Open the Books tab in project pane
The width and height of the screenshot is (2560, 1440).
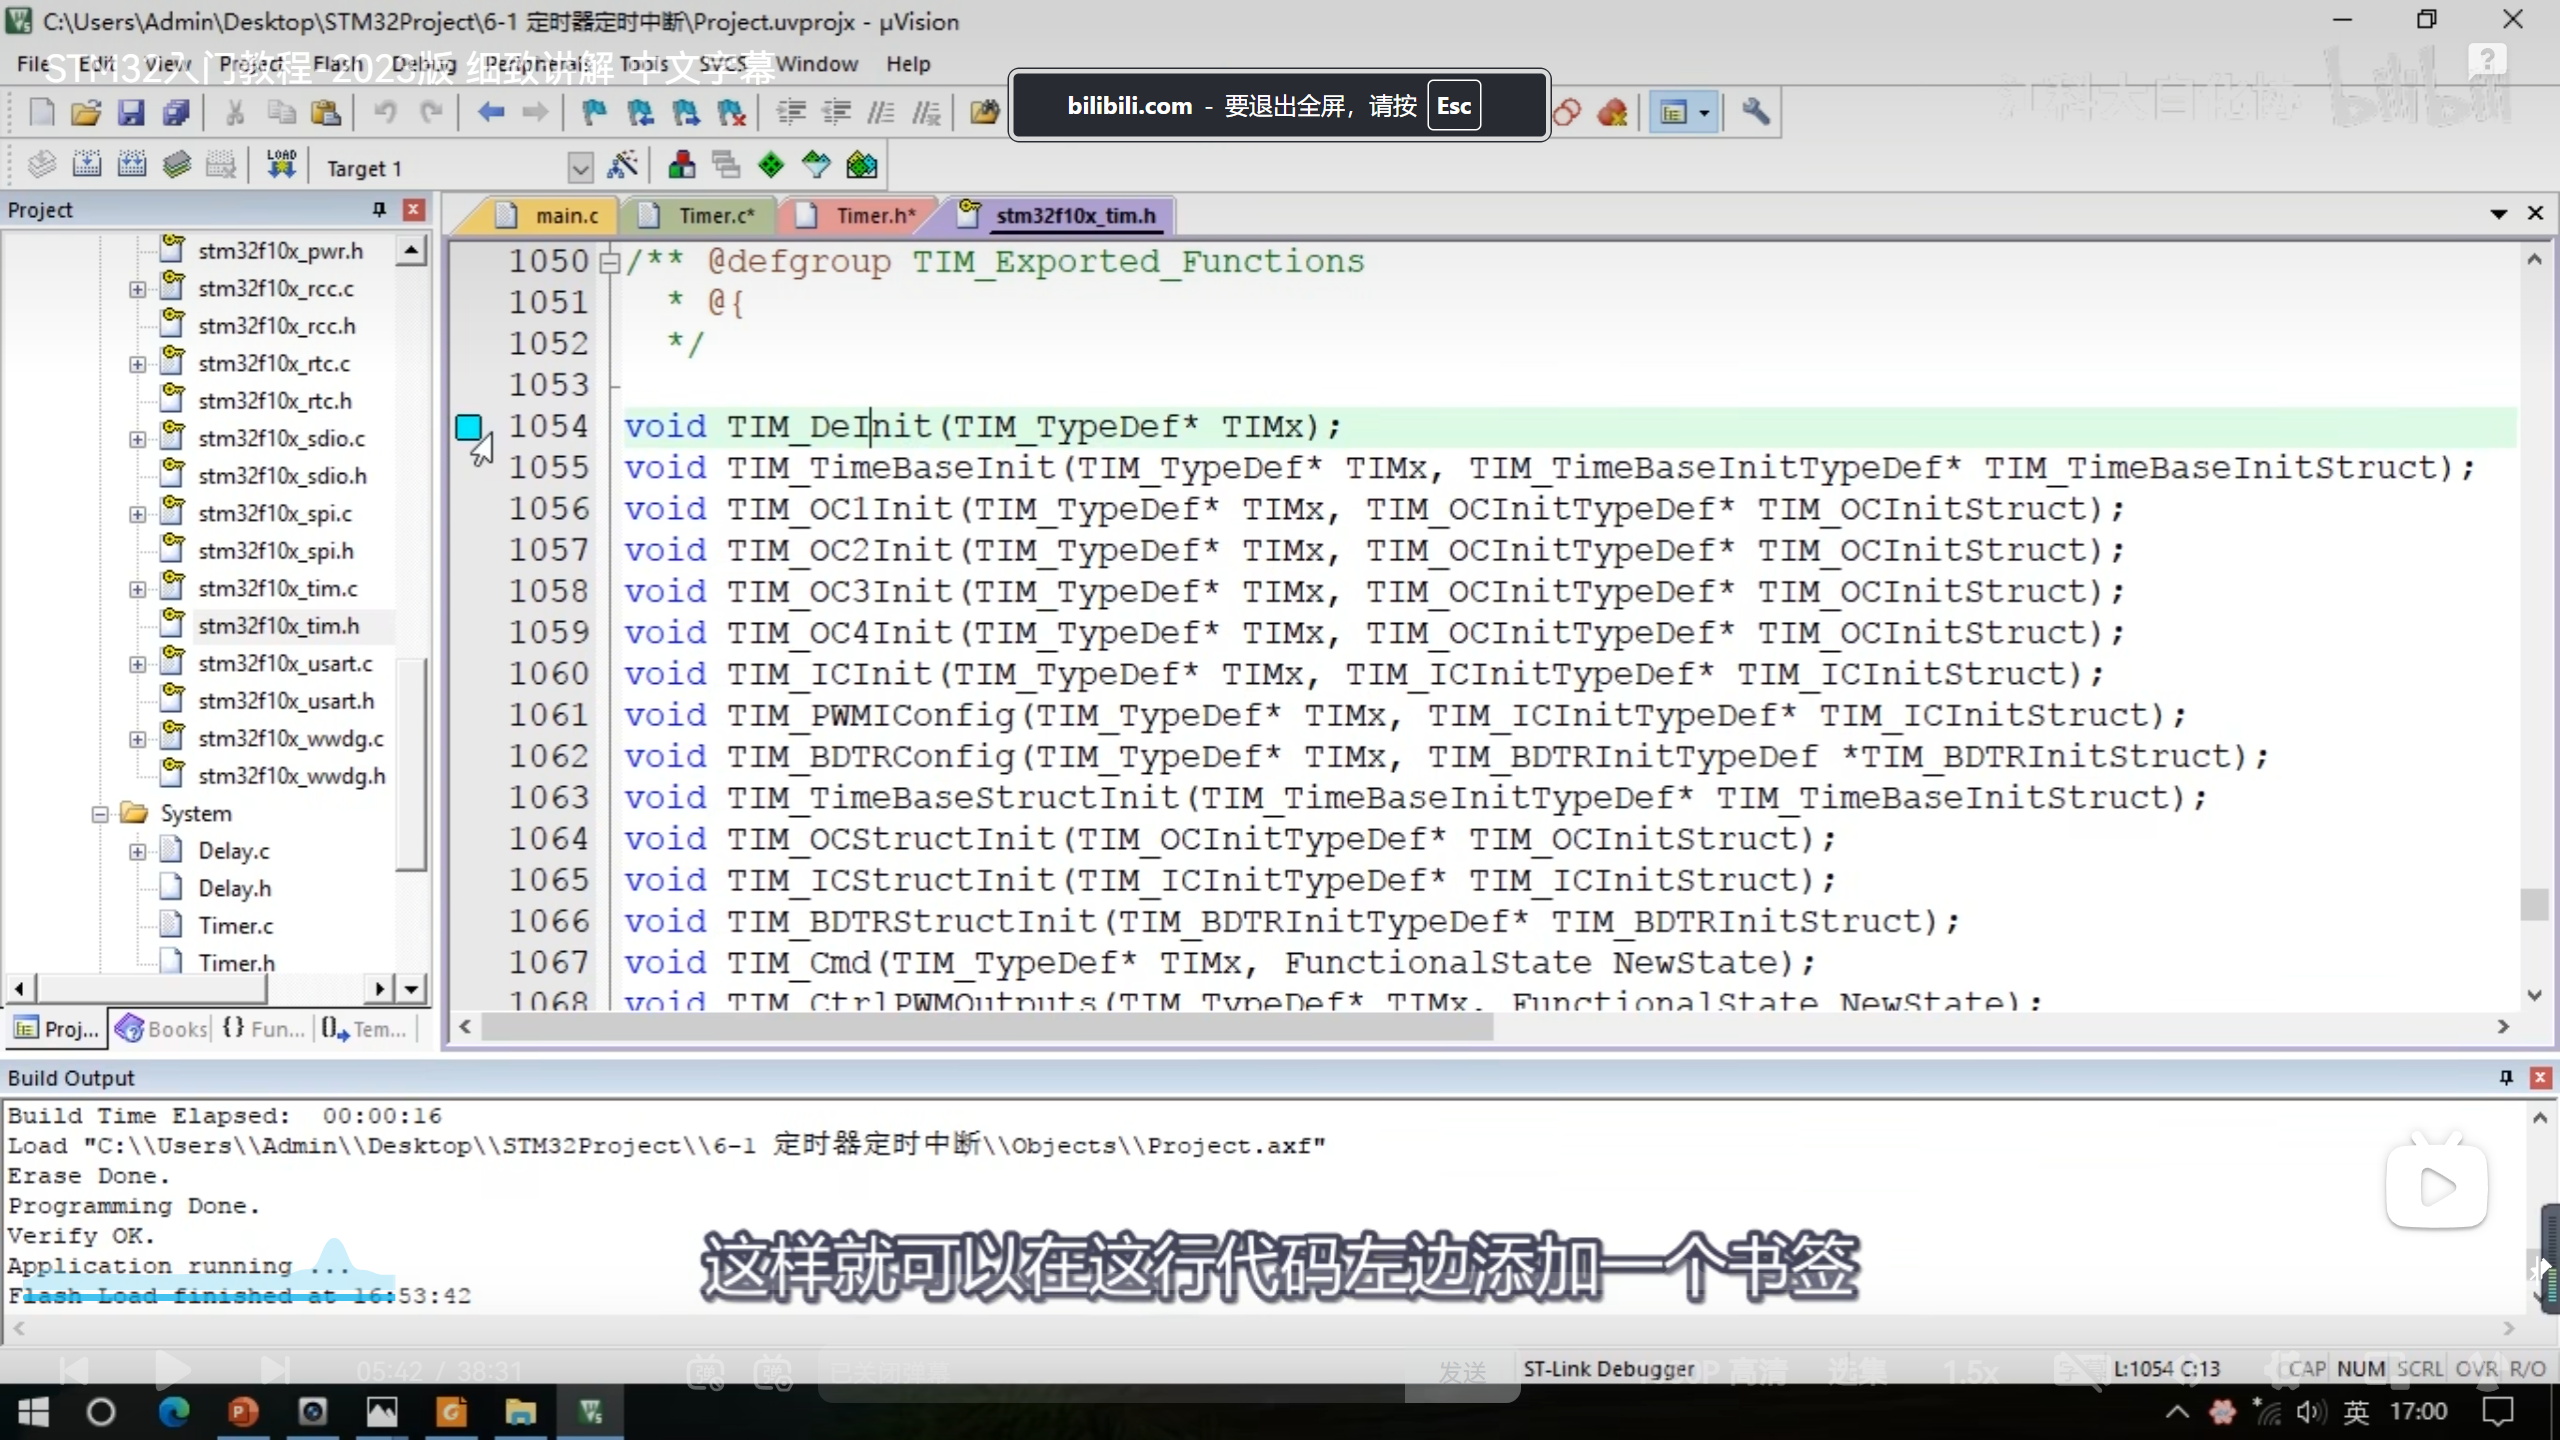[163, 1028]
